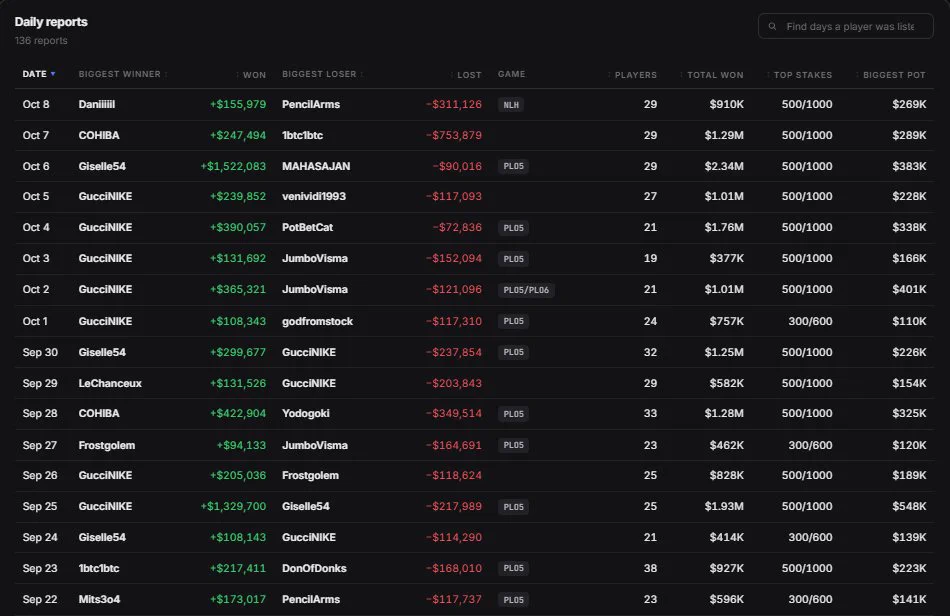Sort by the BIGGEST WINNER column header

tap(119, 74)
